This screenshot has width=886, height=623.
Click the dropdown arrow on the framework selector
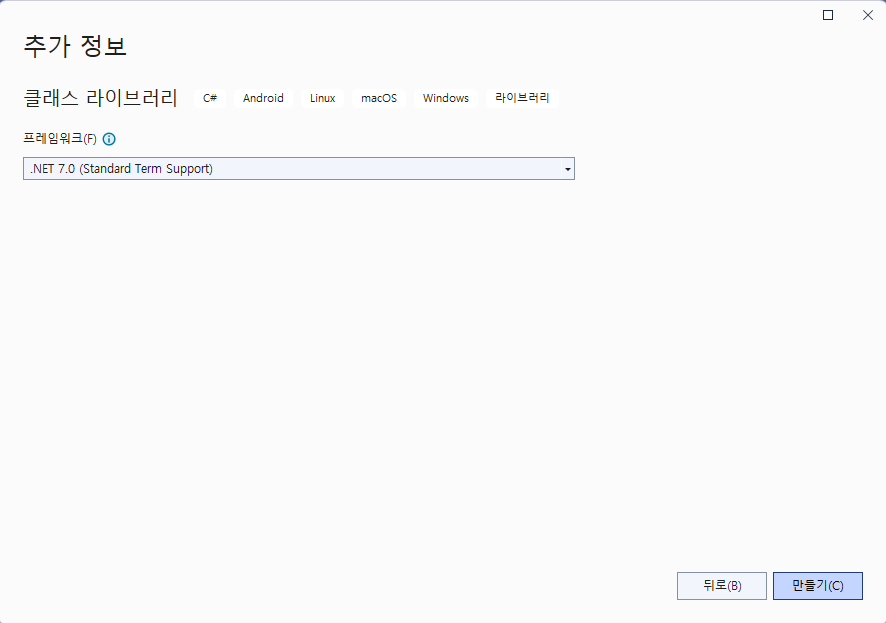point(566,168)
